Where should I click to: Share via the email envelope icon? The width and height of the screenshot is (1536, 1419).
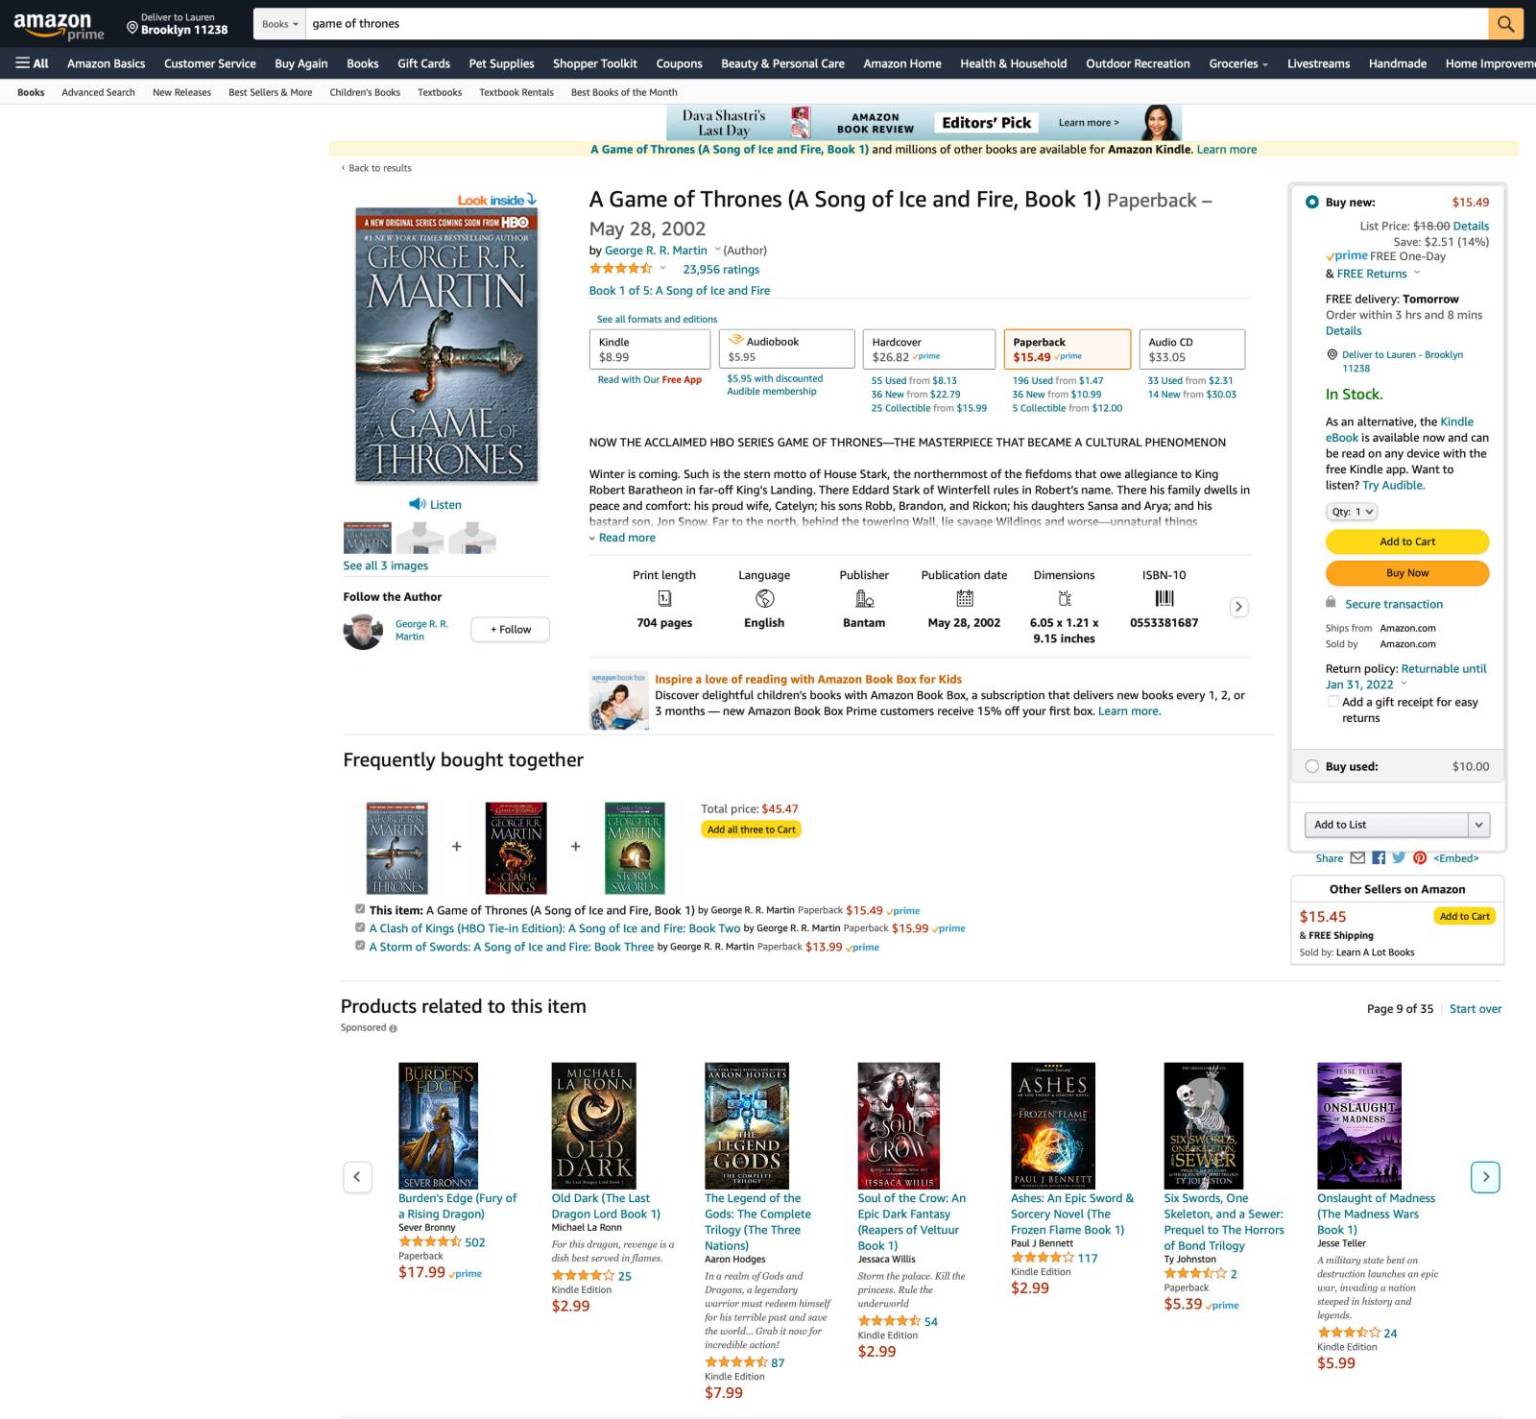pos(1357,858)
